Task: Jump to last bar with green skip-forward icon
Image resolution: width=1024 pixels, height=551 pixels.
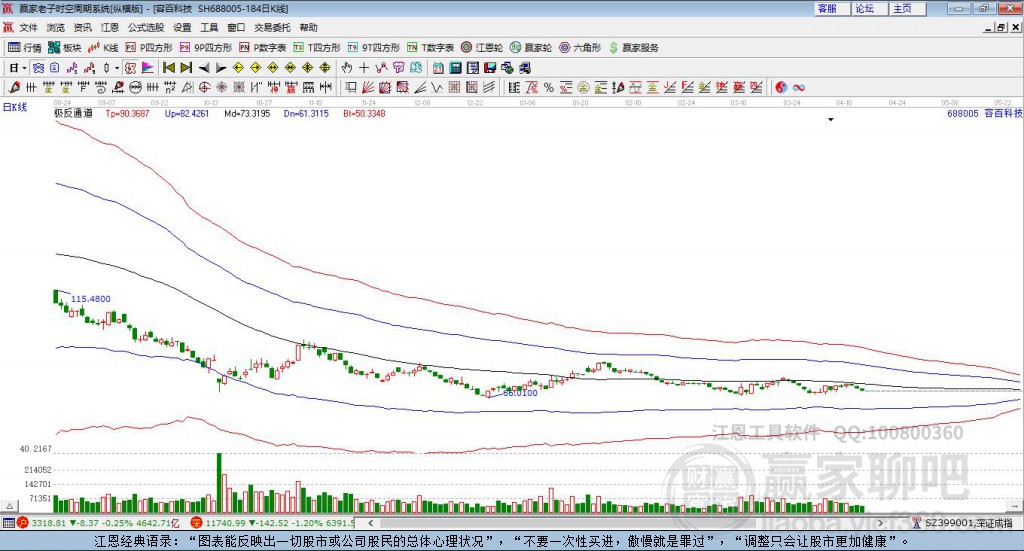Action: click(x=186, y=68)
